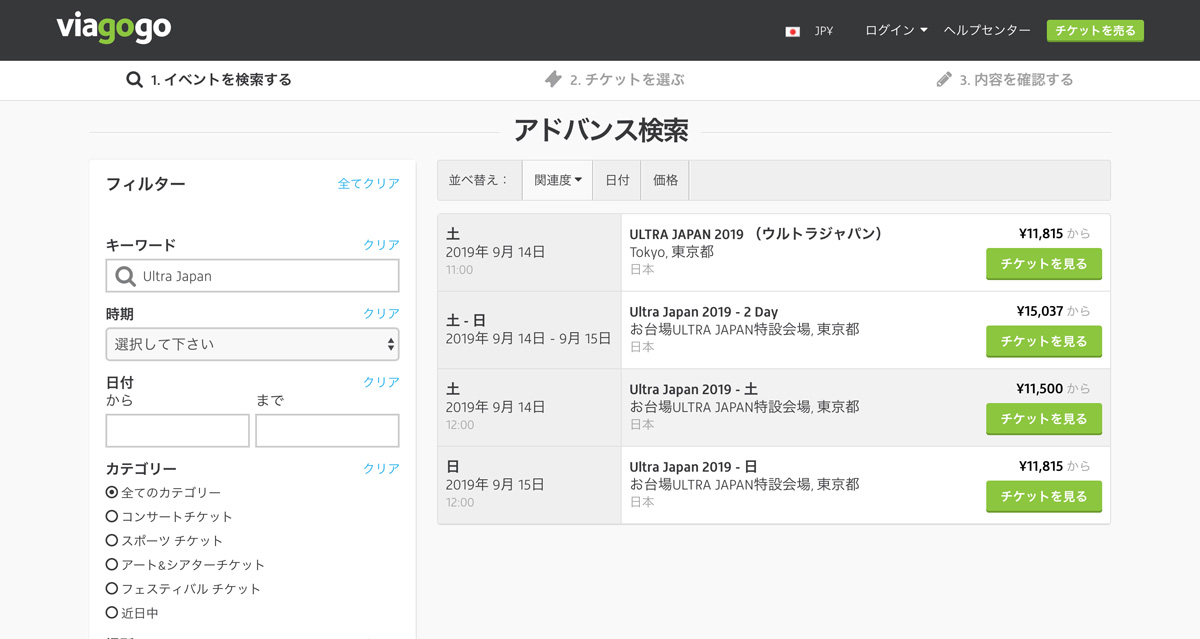Image resolution: width=1200 pixels, height=639 pixels.
Task: View tickets for ULTRA JAPAN 2019 （ウルトラジャパン）
Action: tap(1044, 264)
